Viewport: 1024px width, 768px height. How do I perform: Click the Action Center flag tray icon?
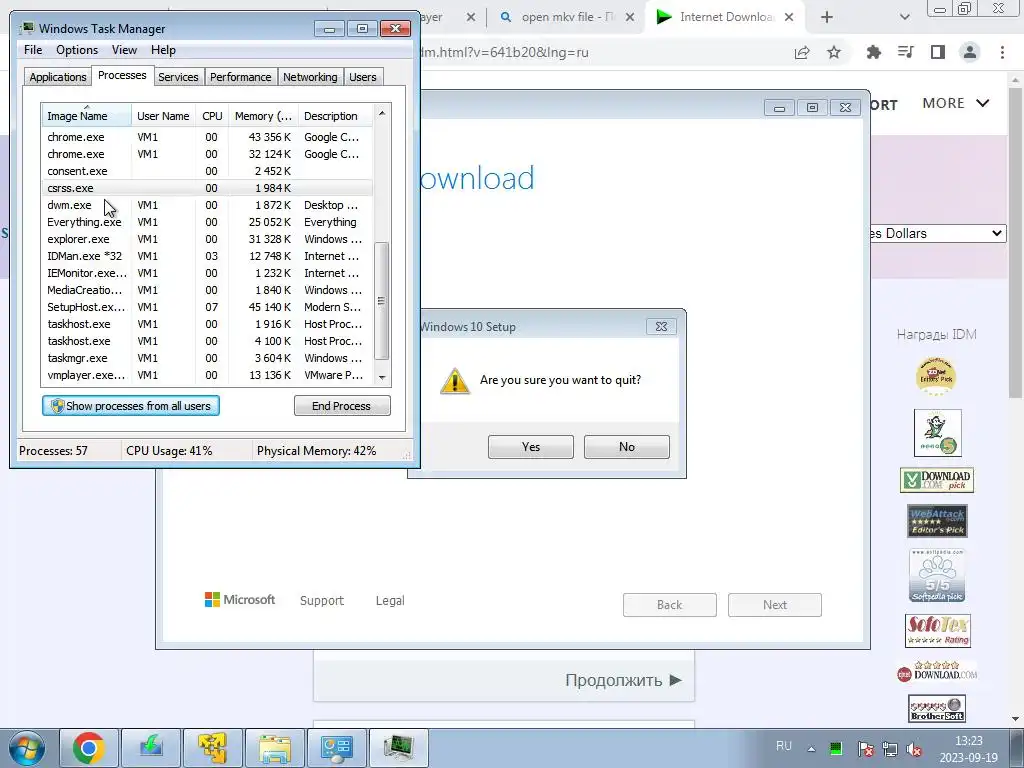865,748
